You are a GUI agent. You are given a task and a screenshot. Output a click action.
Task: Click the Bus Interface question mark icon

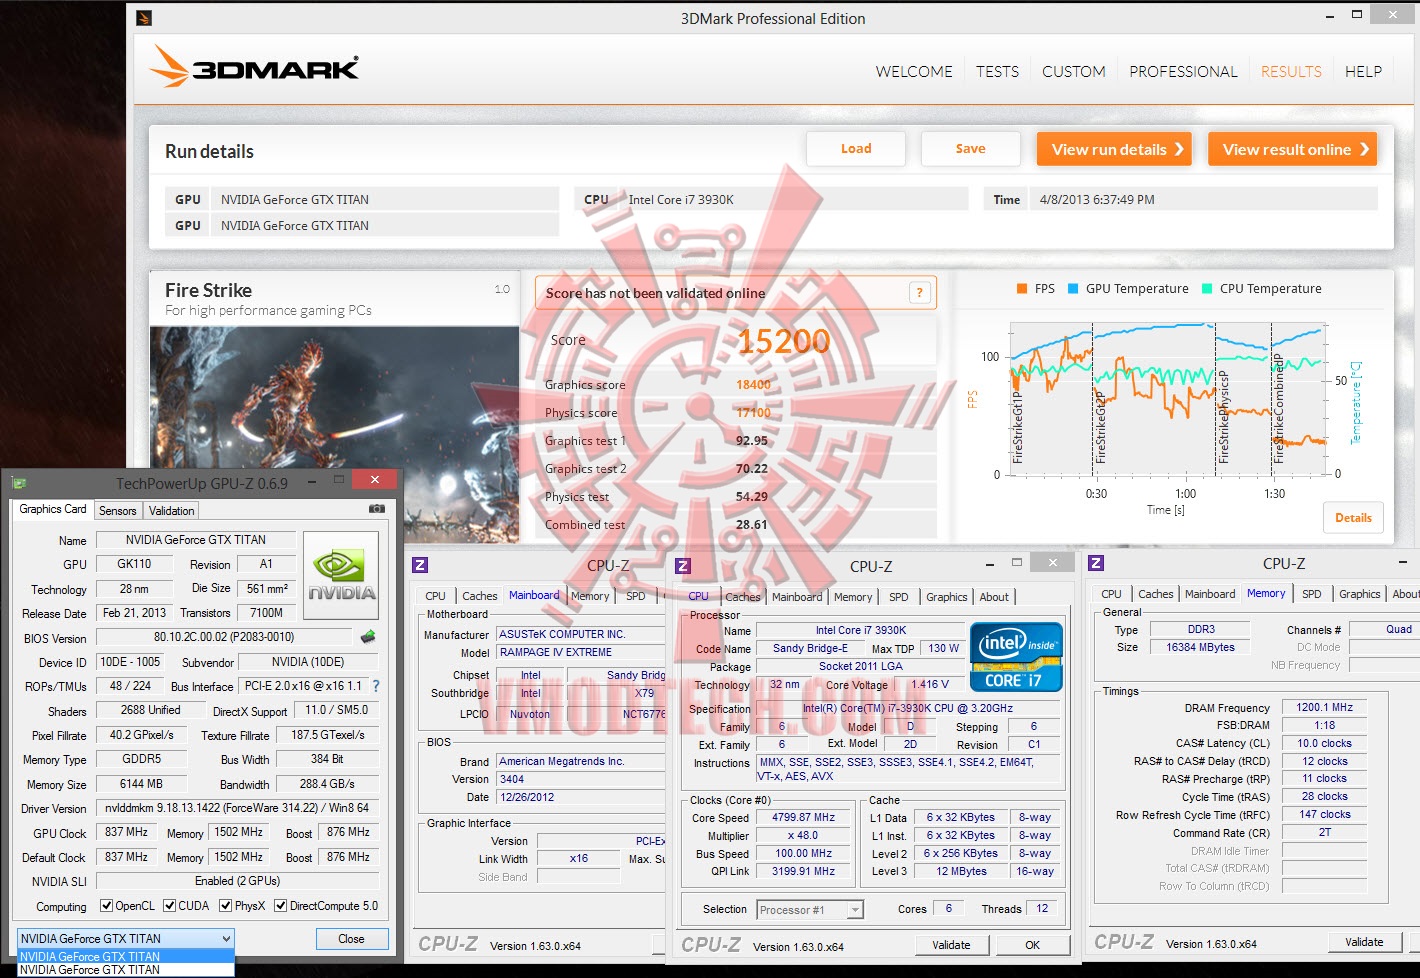376,686
